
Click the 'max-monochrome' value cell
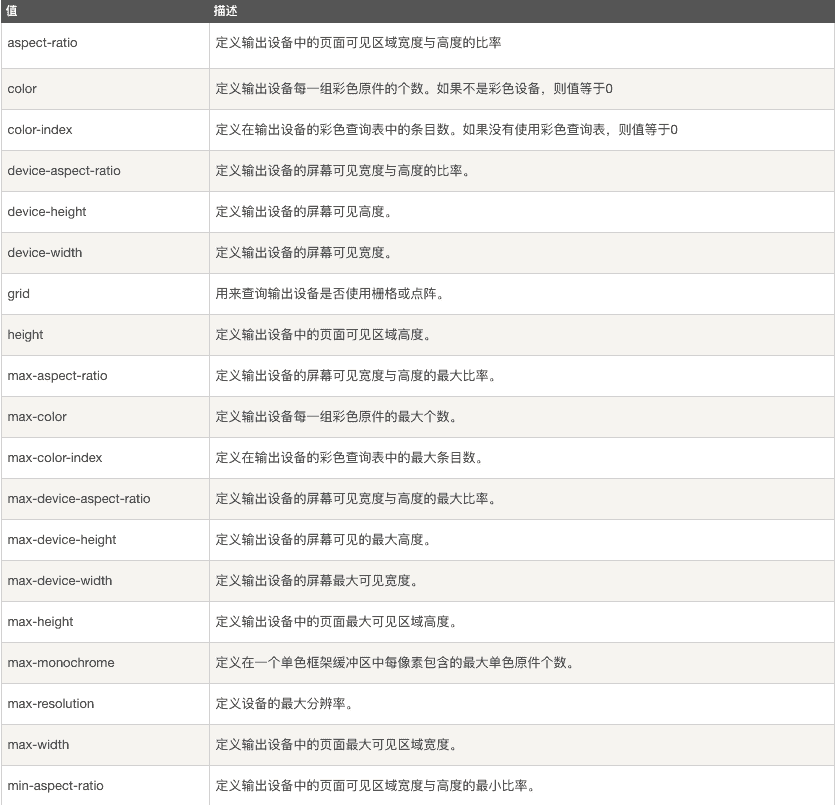(105, 663)
